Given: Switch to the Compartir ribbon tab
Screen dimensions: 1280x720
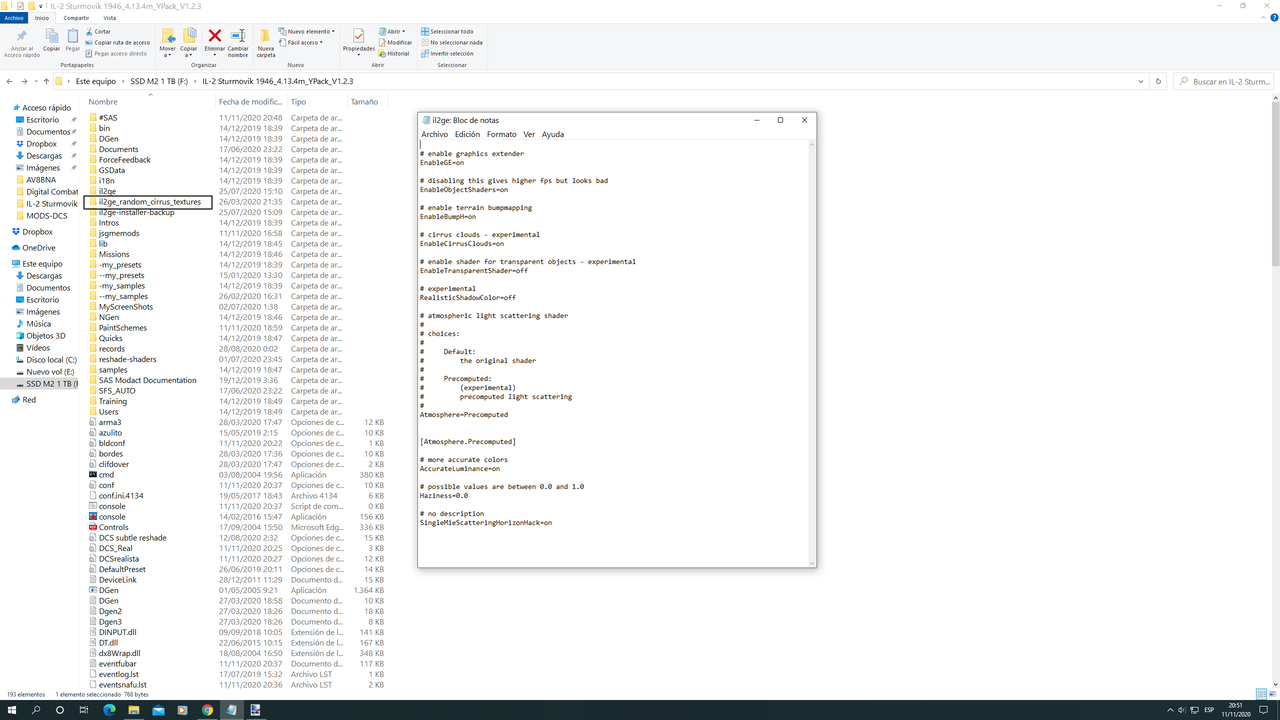Looking at the screenshot, I should pos(75,18).
